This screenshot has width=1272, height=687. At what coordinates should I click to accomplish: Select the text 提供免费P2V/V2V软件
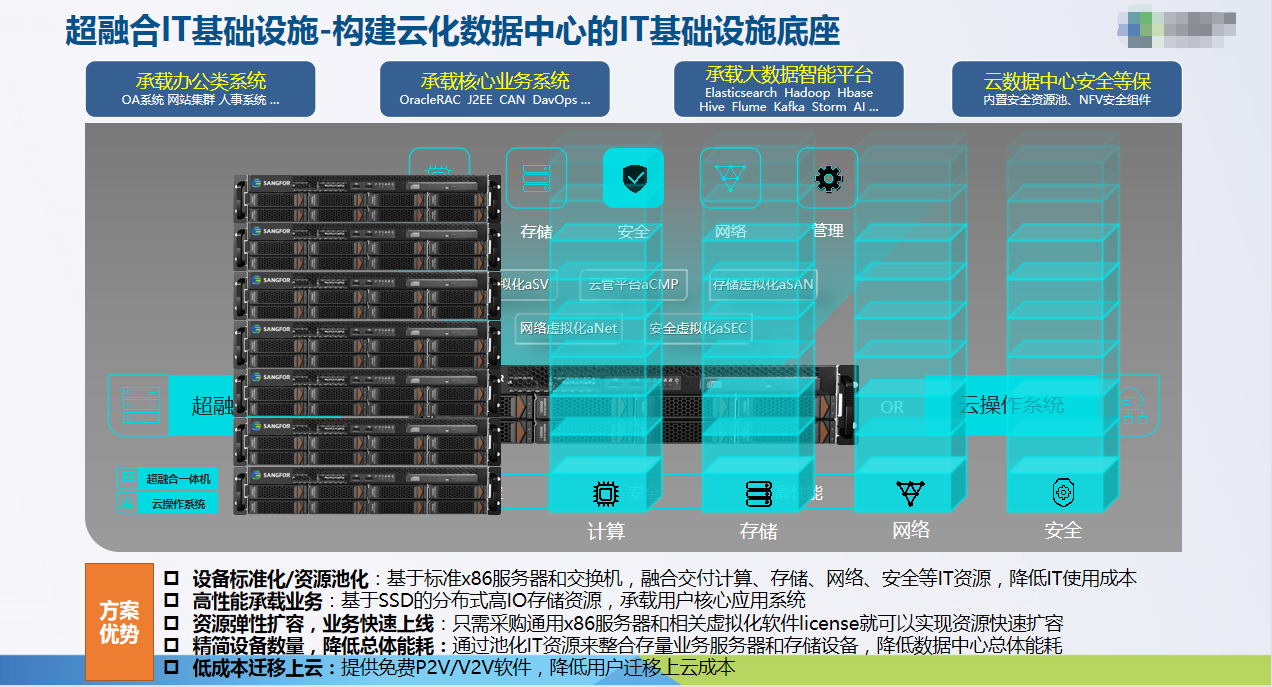438,667
